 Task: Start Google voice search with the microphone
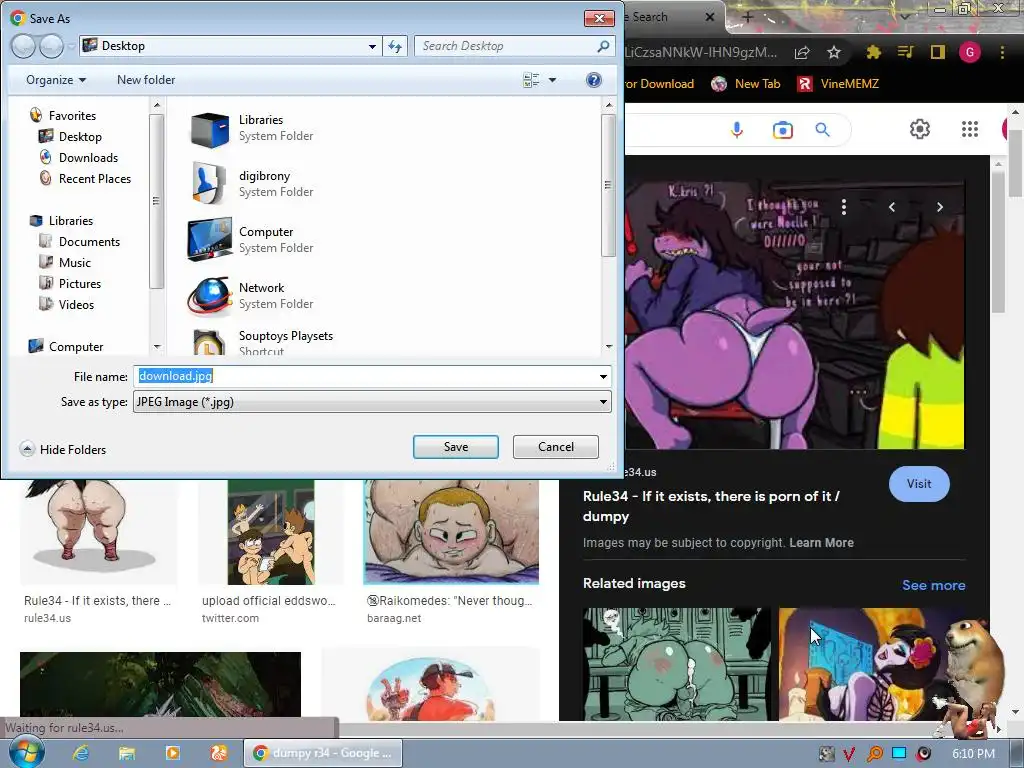point(737,130)
